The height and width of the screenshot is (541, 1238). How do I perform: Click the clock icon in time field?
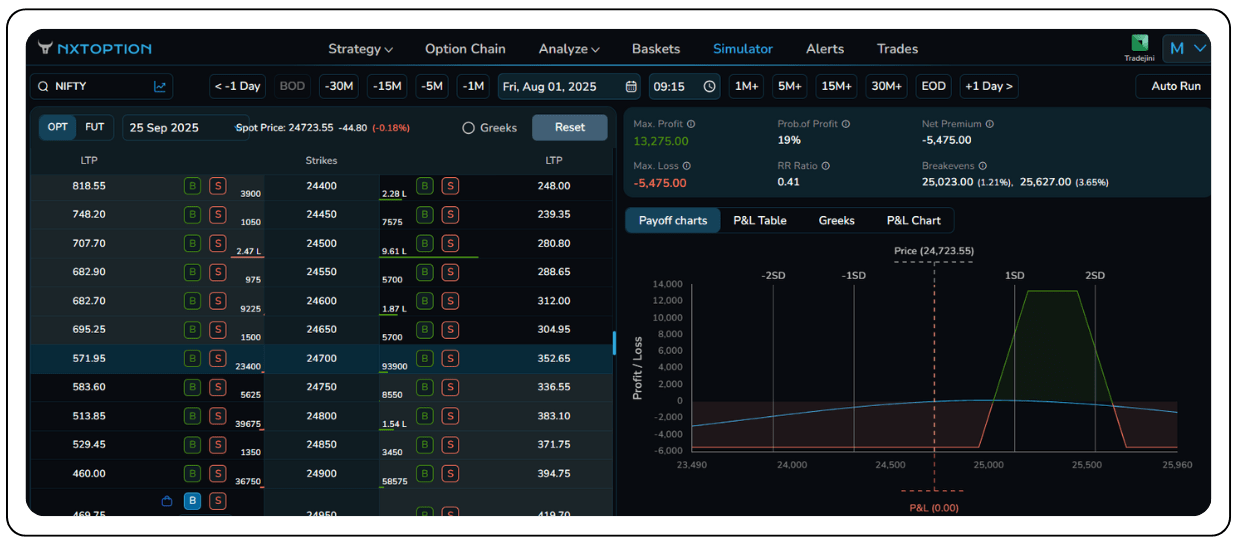coord(709,87)
